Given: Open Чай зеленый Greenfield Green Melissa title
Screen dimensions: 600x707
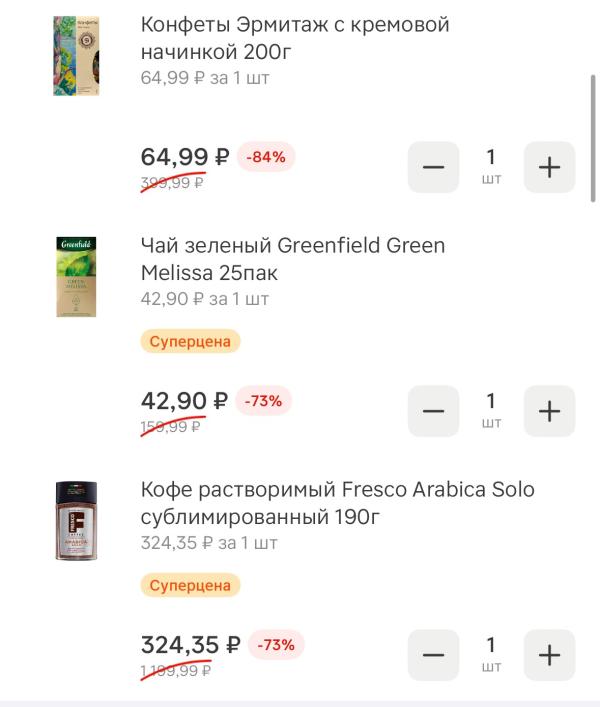Looking at the screenshot, I should tap(293, 259).
